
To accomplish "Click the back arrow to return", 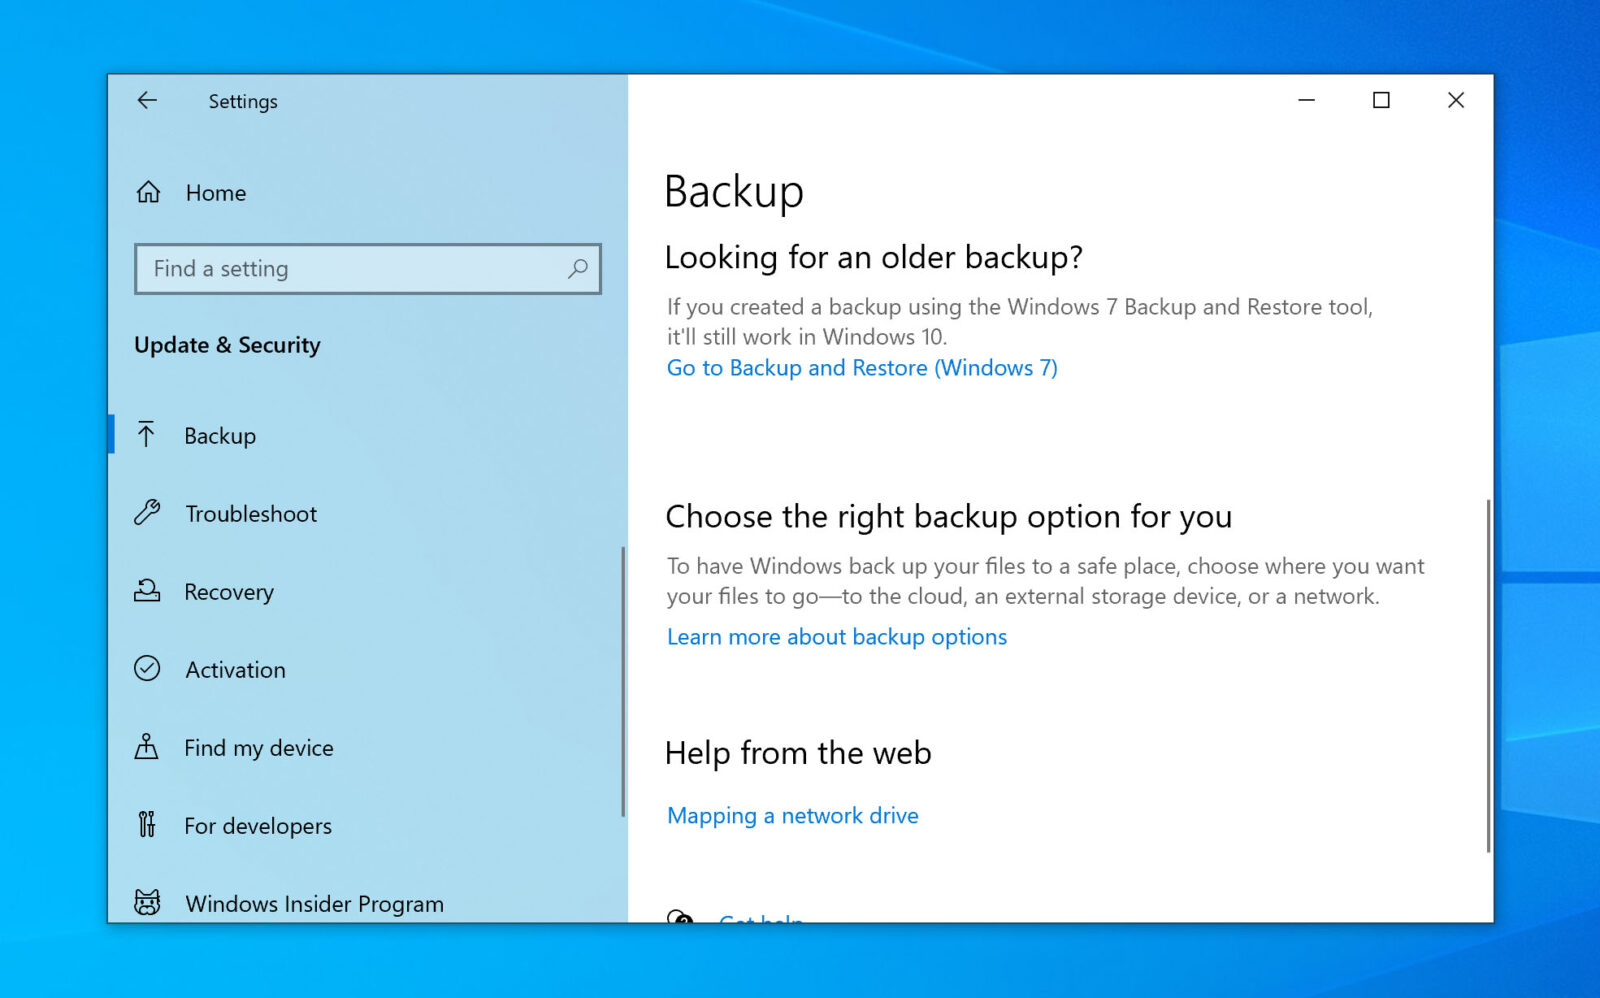I will [x=146, y=100].
